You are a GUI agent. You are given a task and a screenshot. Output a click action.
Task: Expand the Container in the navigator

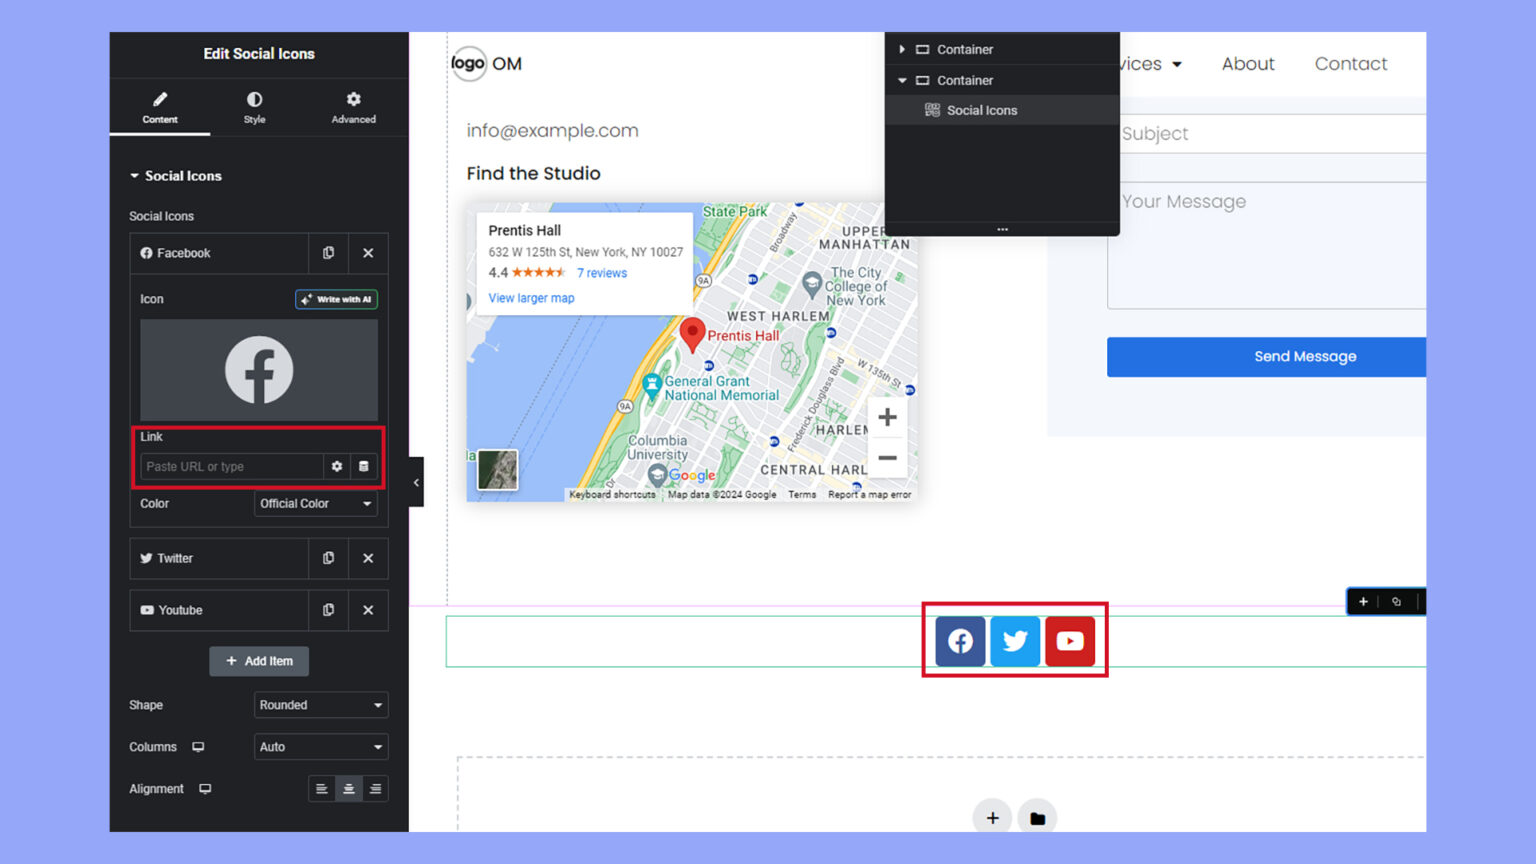(x=902, y=49)
